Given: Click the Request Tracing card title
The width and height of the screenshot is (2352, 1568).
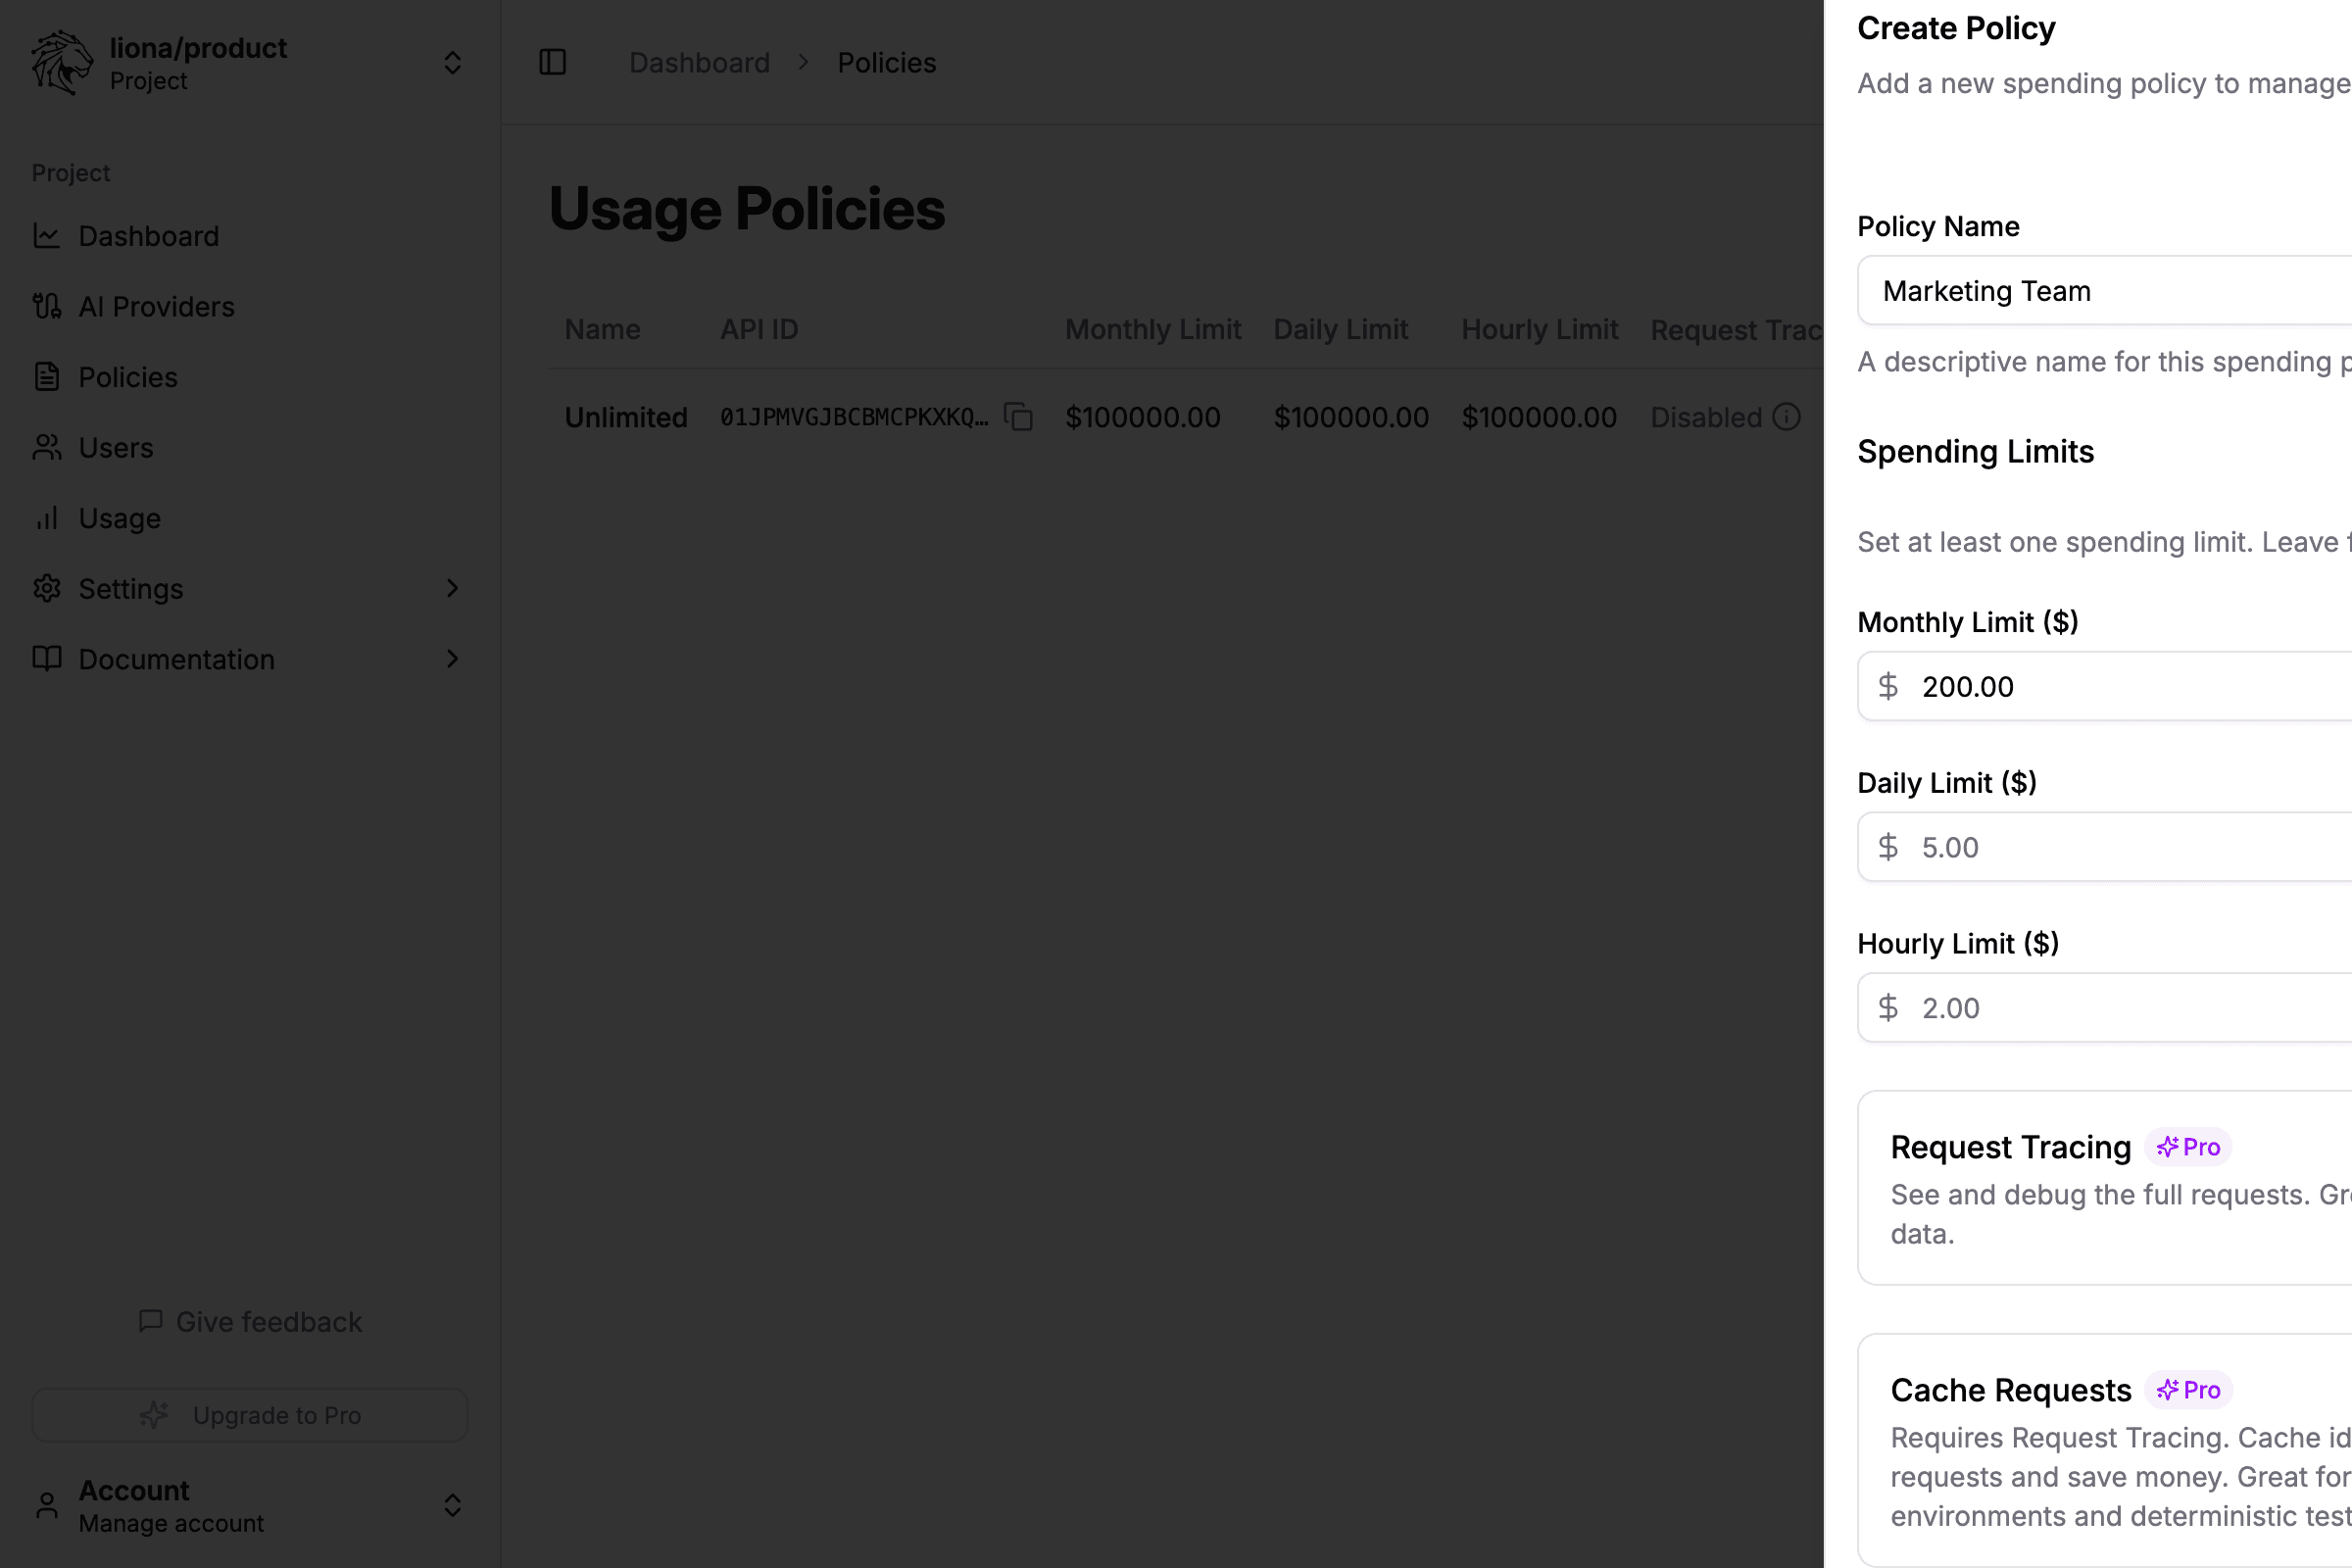Looking at the screenshot, I should [x=2010, y=1147].
